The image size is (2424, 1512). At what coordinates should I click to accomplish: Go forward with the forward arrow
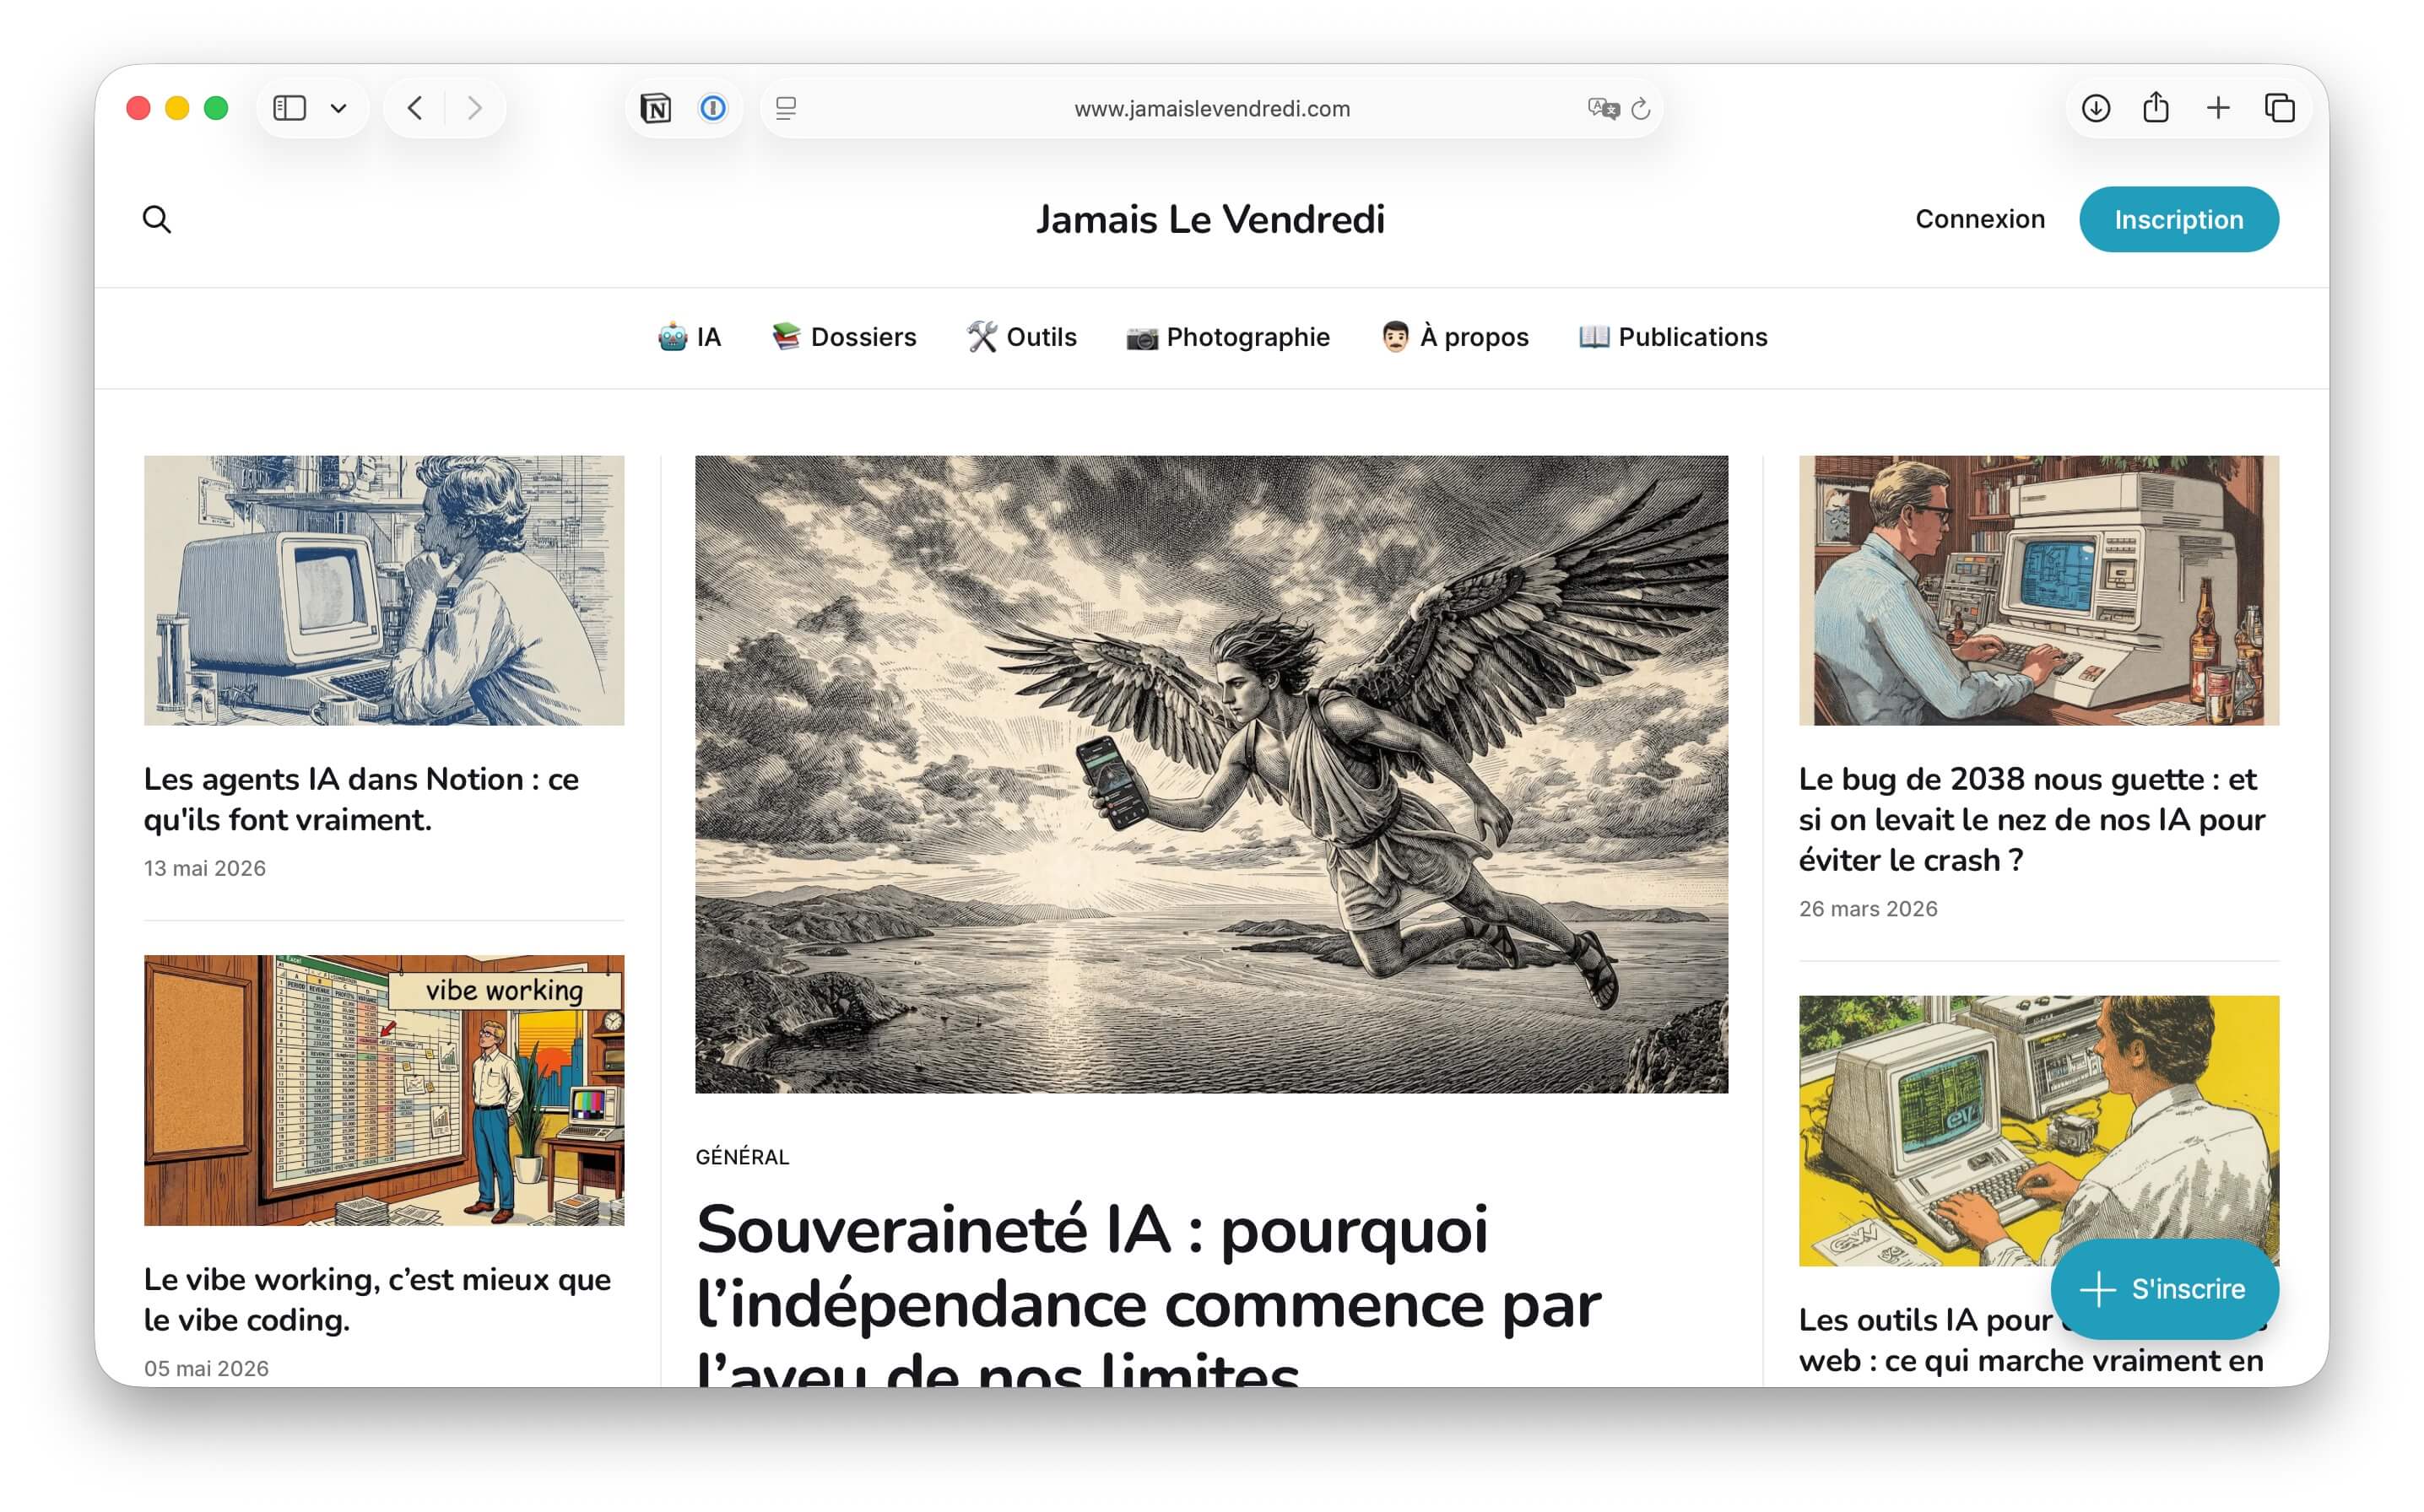pos(475,108)
